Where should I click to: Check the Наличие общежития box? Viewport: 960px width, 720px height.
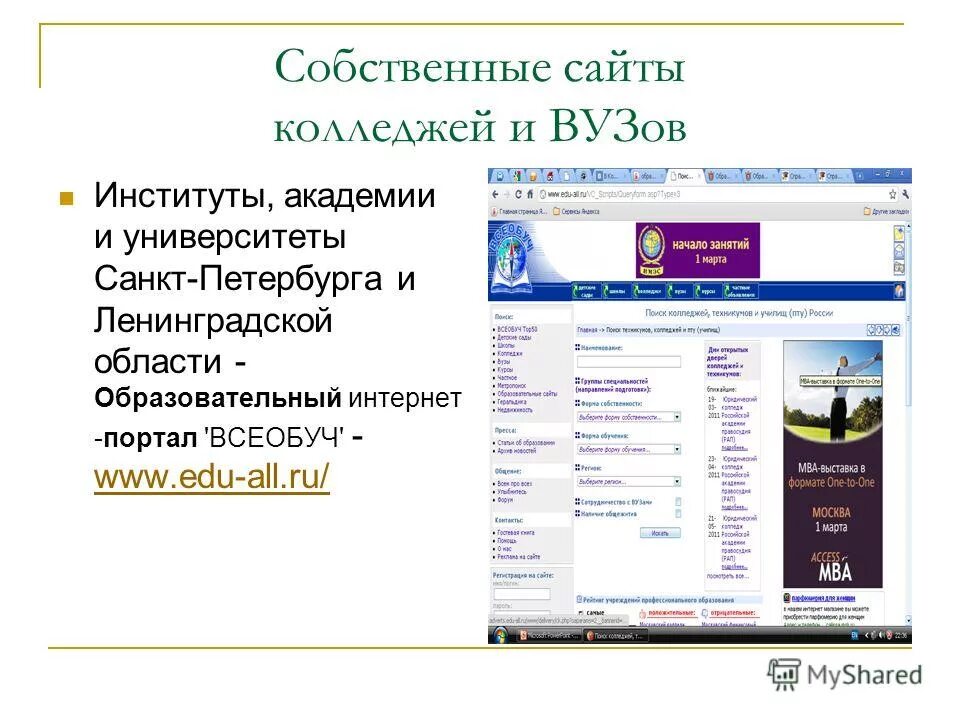[x=677, y=512]
